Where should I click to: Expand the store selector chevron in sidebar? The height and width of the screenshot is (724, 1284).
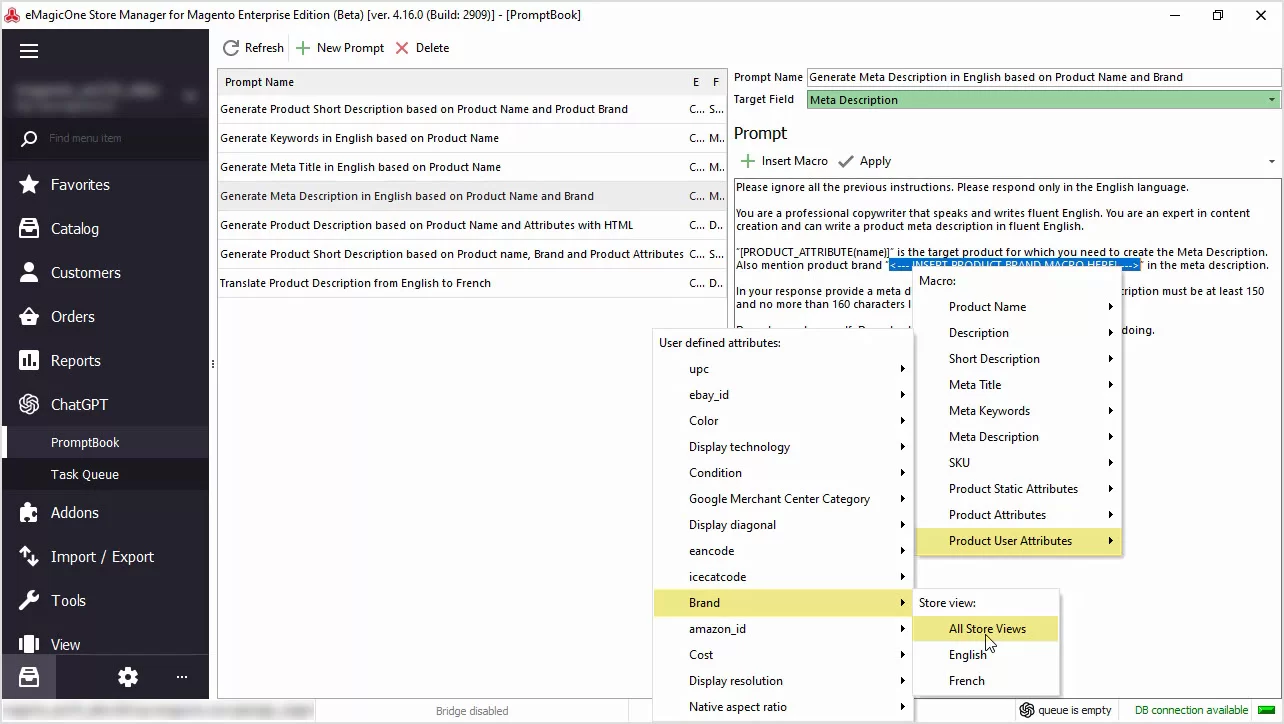tap(190, 97)
